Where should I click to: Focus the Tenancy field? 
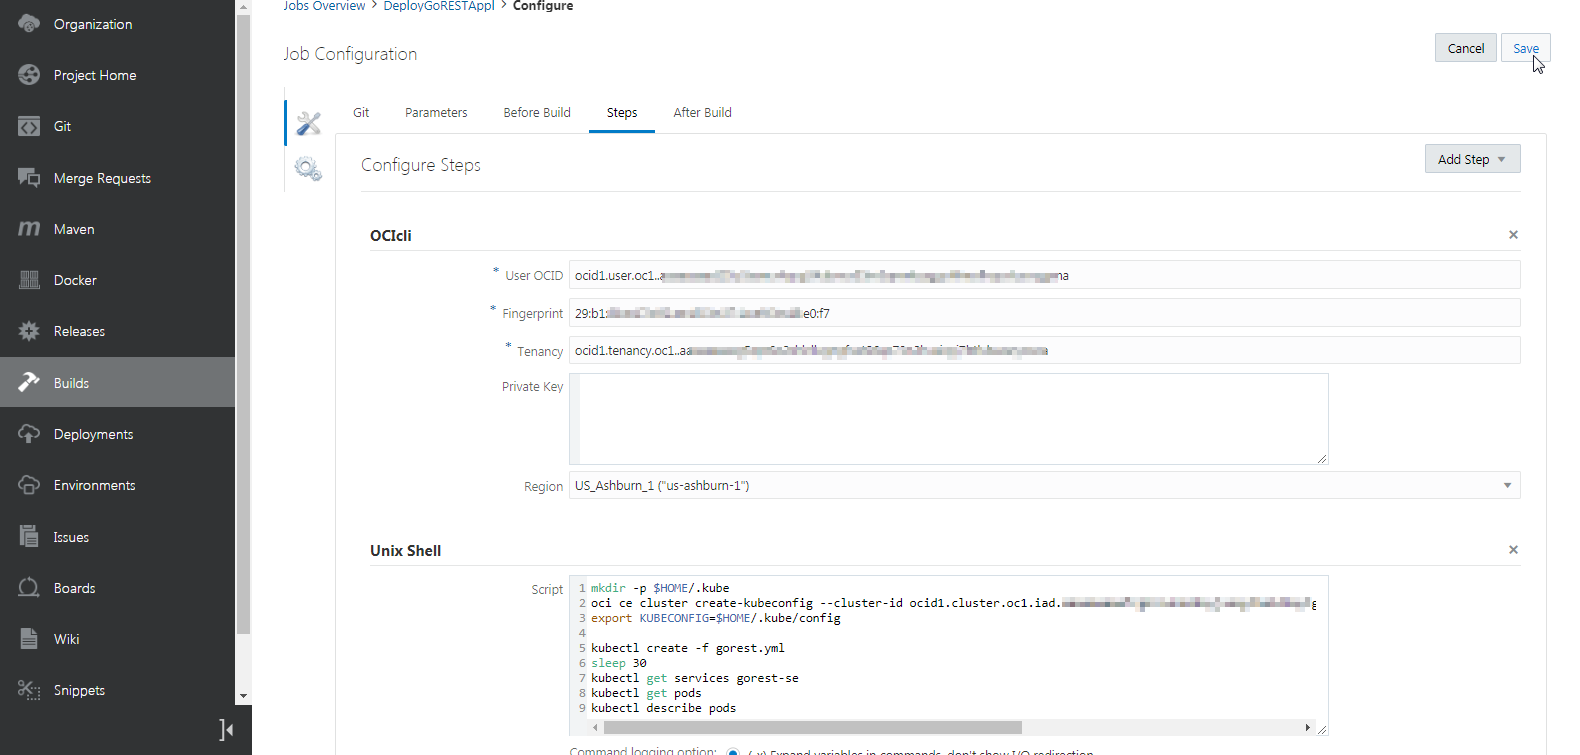[1044, 350]
